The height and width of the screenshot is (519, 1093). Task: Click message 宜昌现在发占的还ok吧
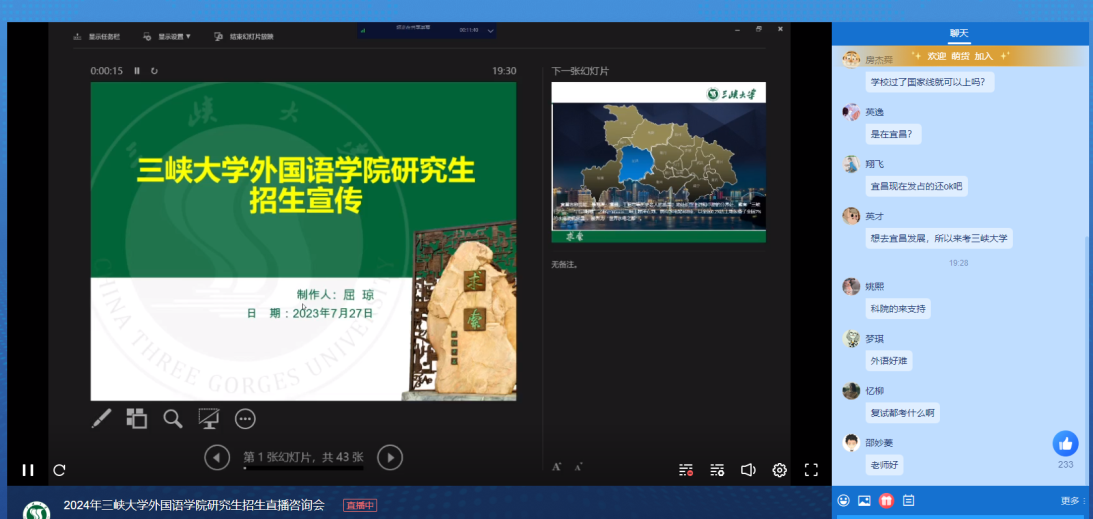tap(917, 186)
